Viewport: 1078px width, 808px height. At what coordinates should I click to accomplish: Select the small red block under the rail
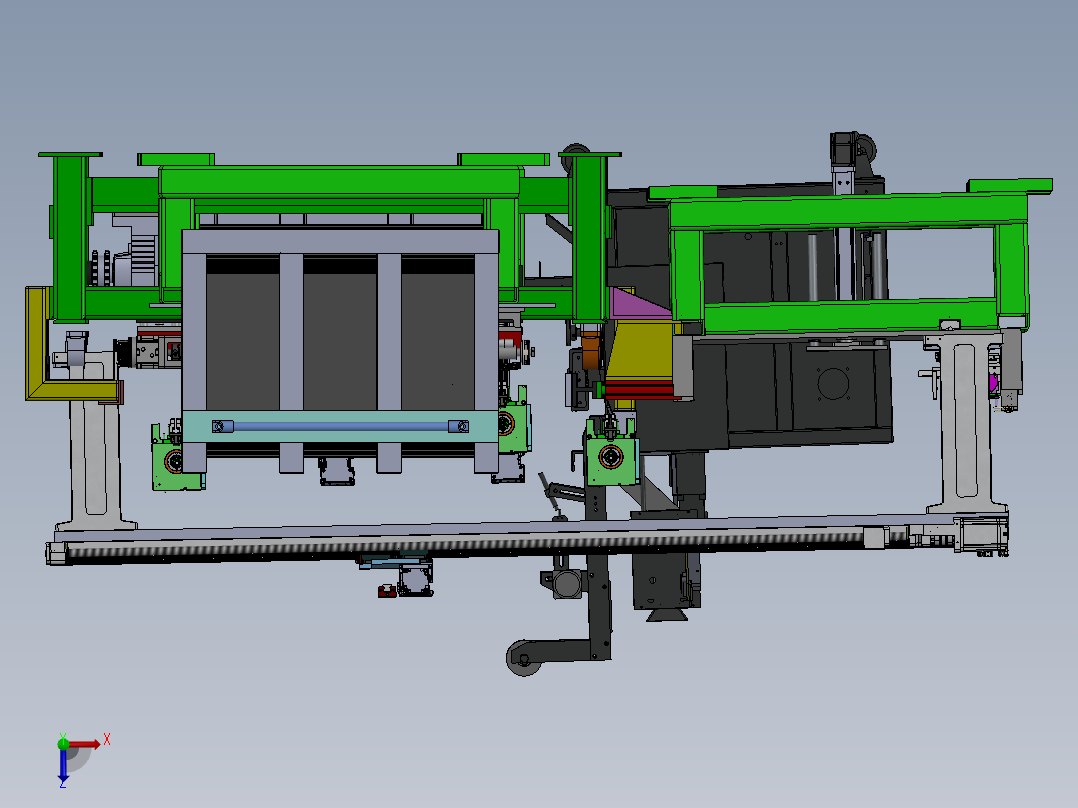click(387, 591)
